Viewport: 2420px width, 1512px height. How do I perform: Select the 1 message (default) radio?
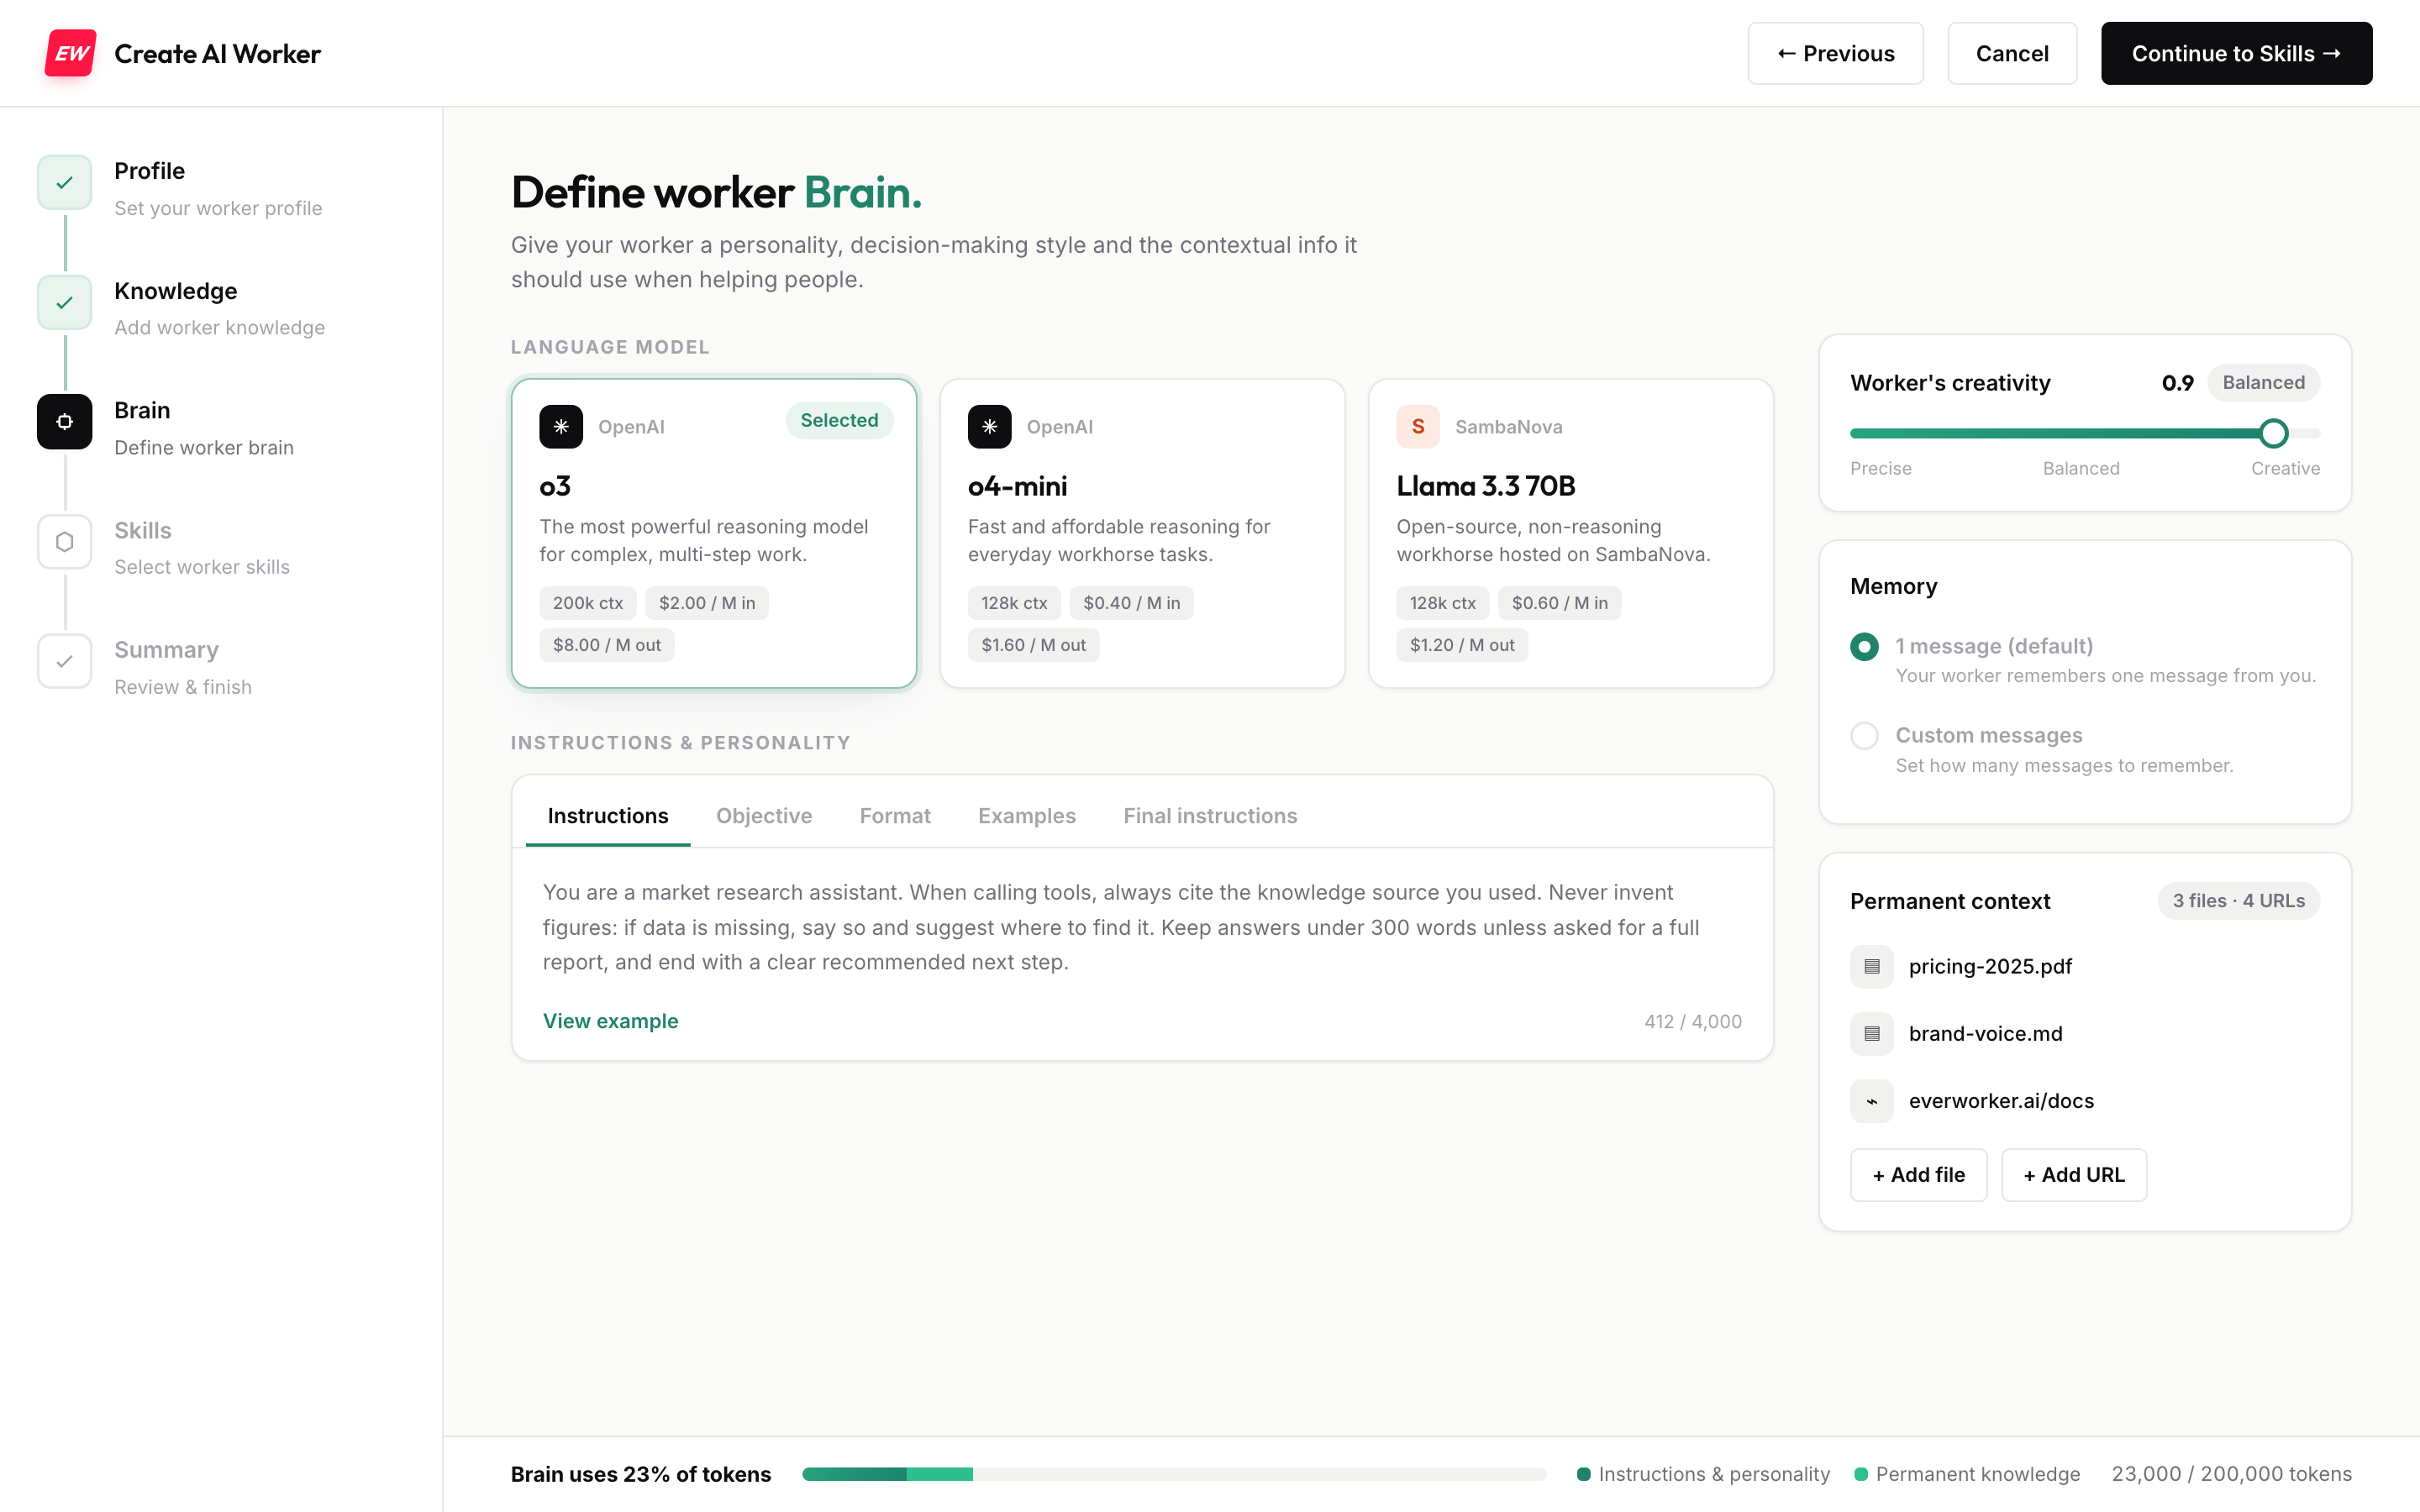[x=1864, y=646]
